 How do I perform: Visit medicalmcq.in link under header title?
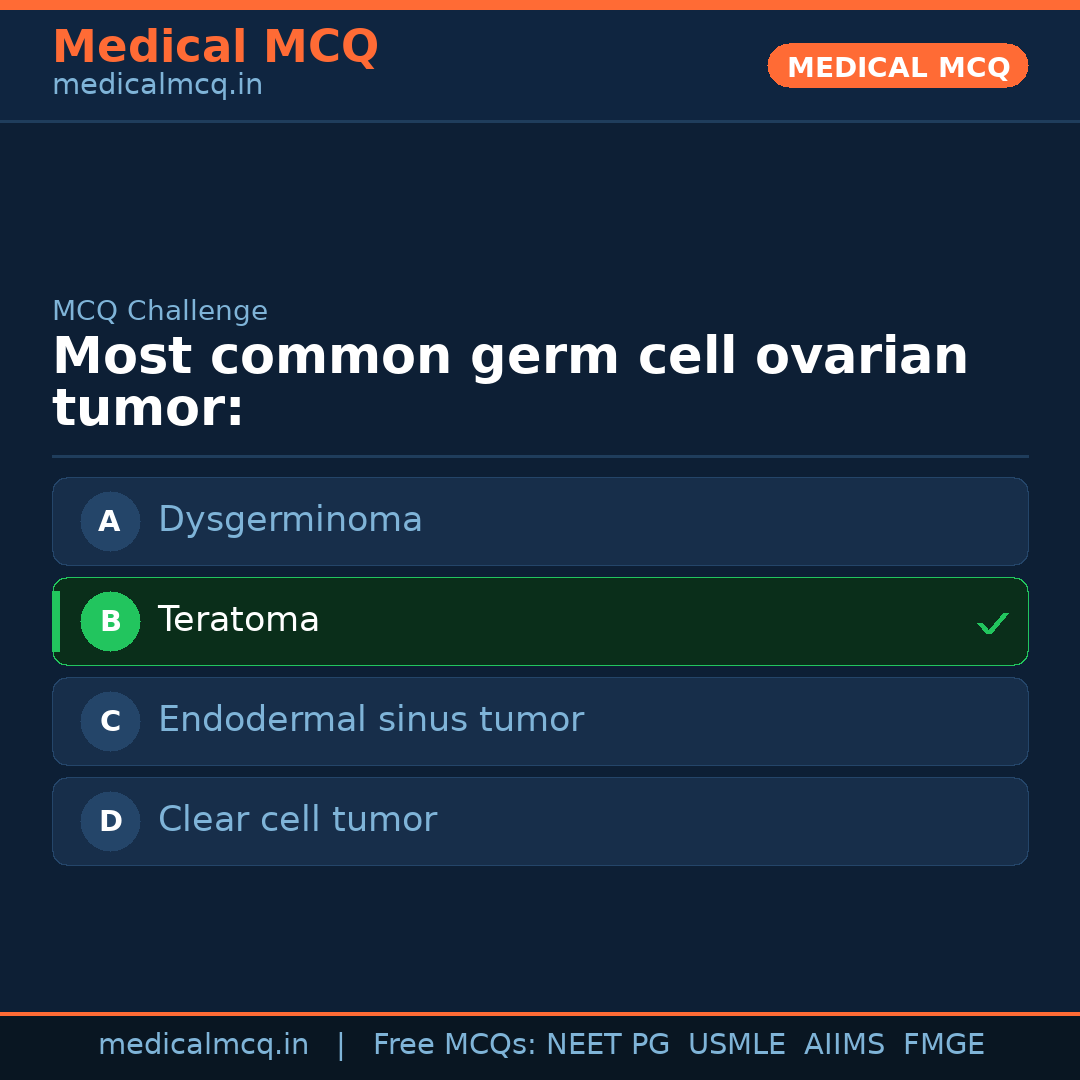157,85
